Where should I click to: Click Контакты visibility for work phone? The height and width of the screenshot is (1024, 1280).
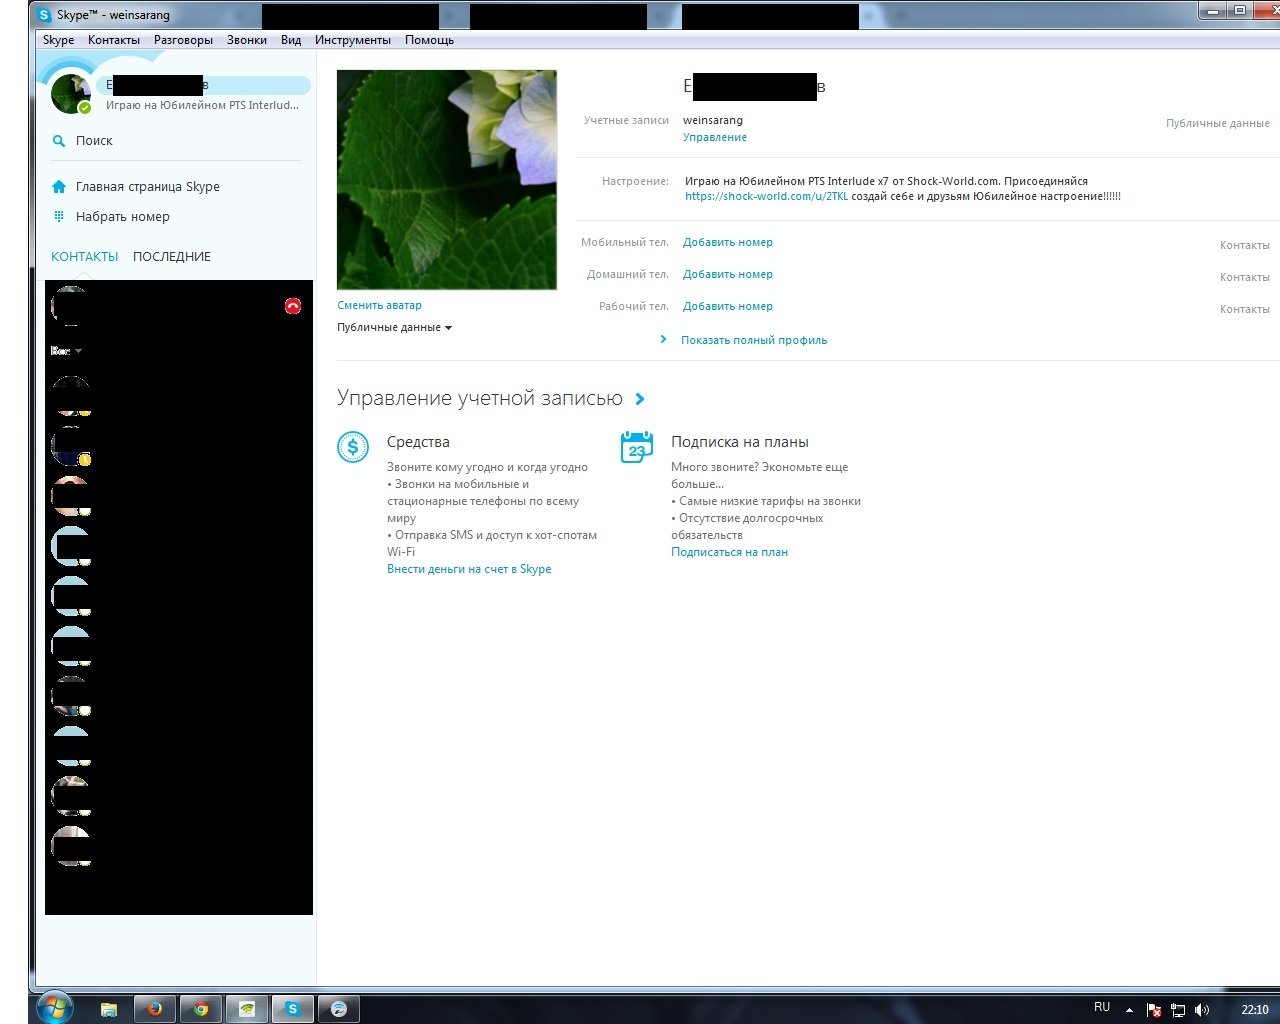pos(1245,309)
